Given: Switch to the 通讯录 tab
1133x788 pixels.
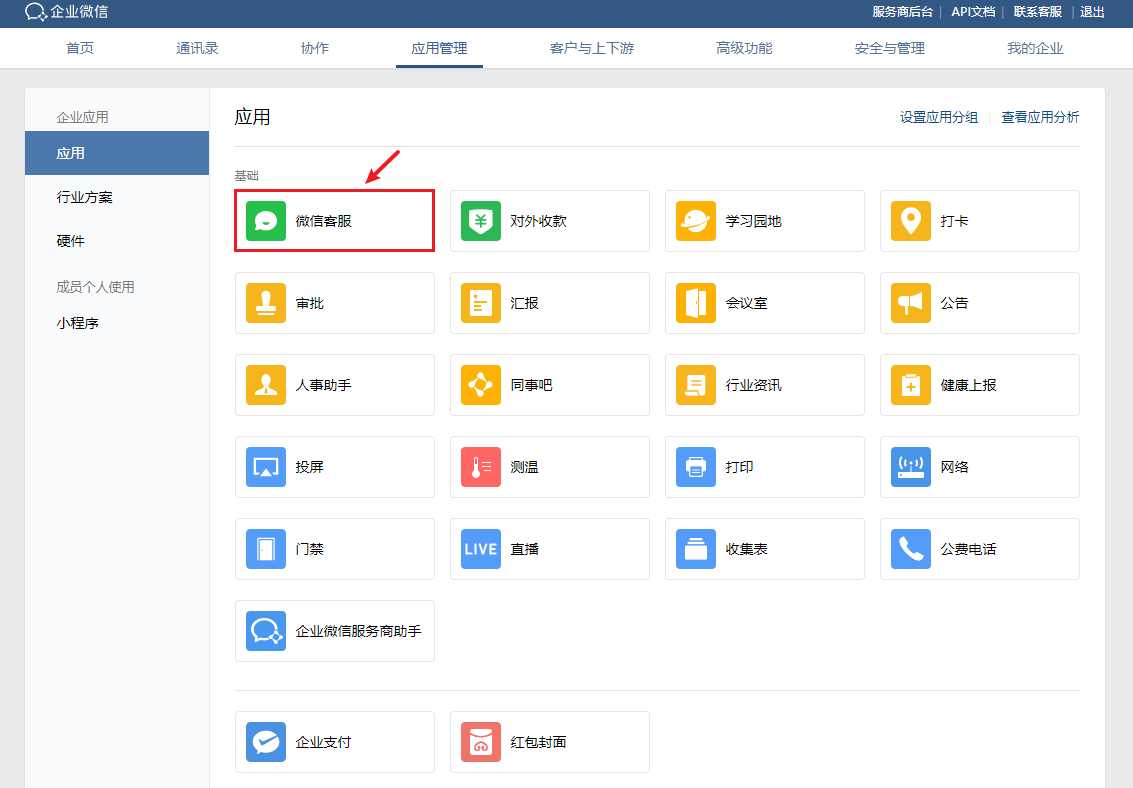Looking at the screenshot, I should [x=197, y=48].
